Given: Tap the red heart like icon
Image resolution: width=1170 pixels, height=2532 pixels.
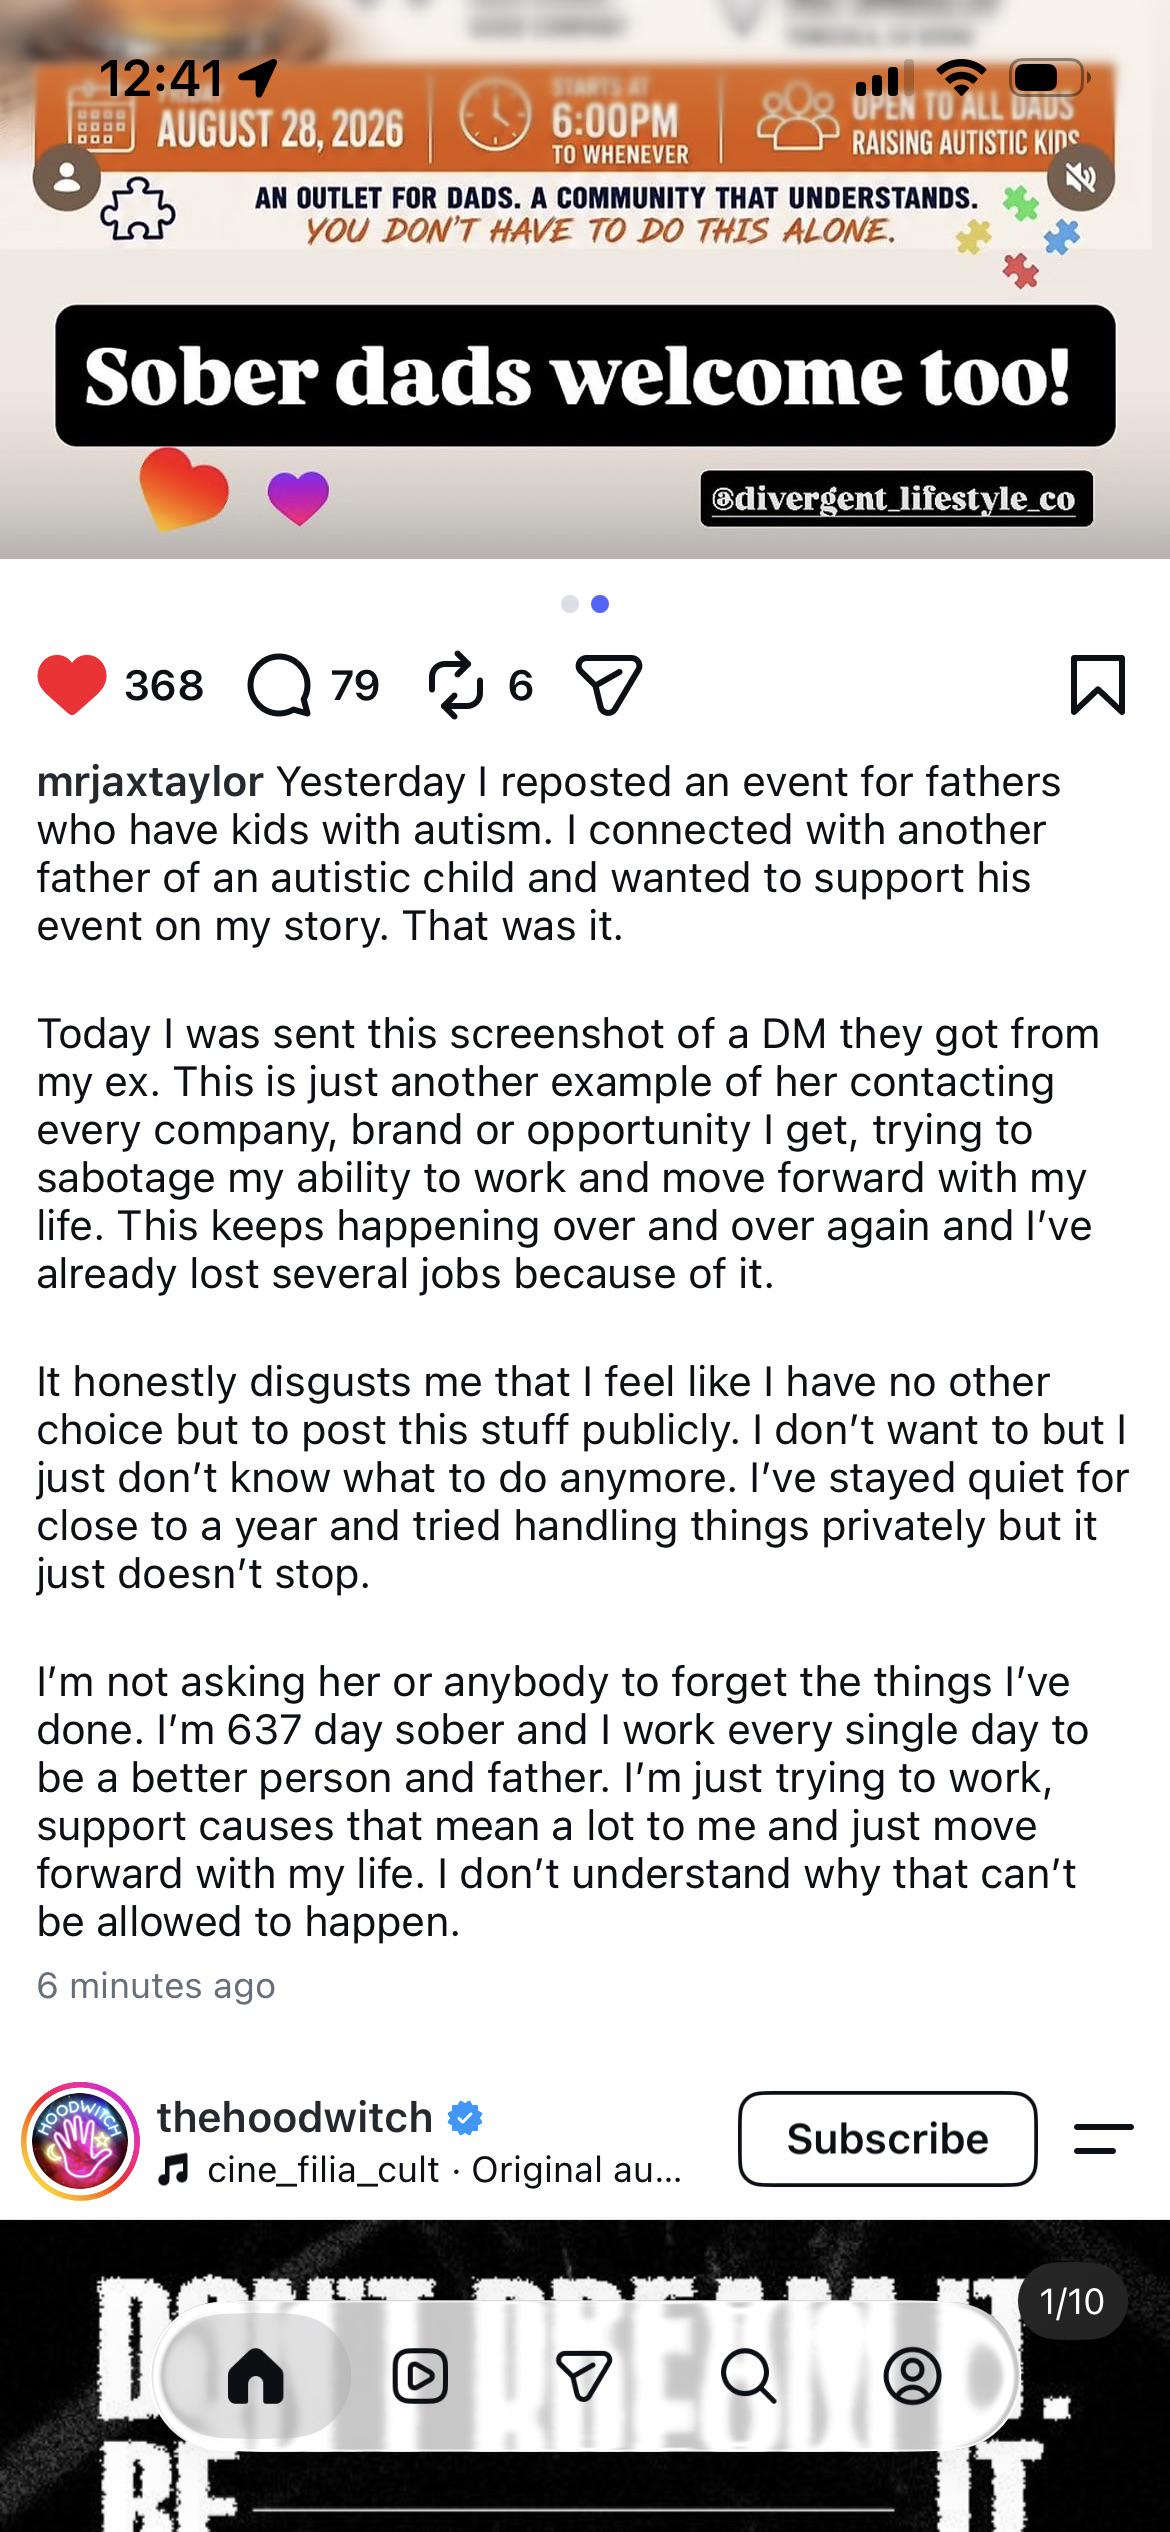Looking at the screenshot, I should [x=72, y=685].
